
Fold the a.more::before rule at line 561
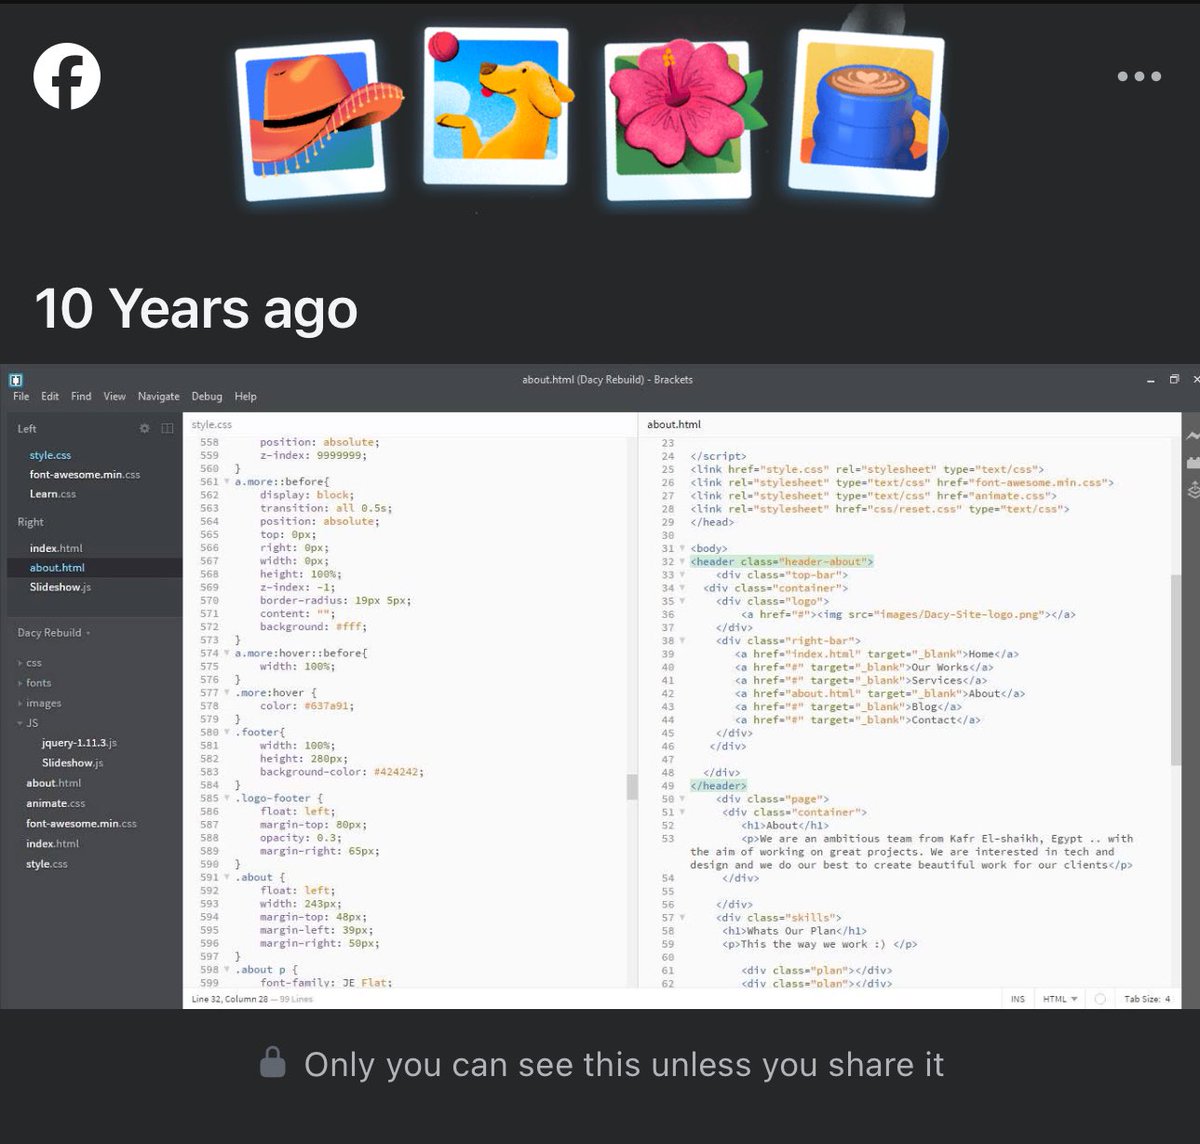click(227, 482)
